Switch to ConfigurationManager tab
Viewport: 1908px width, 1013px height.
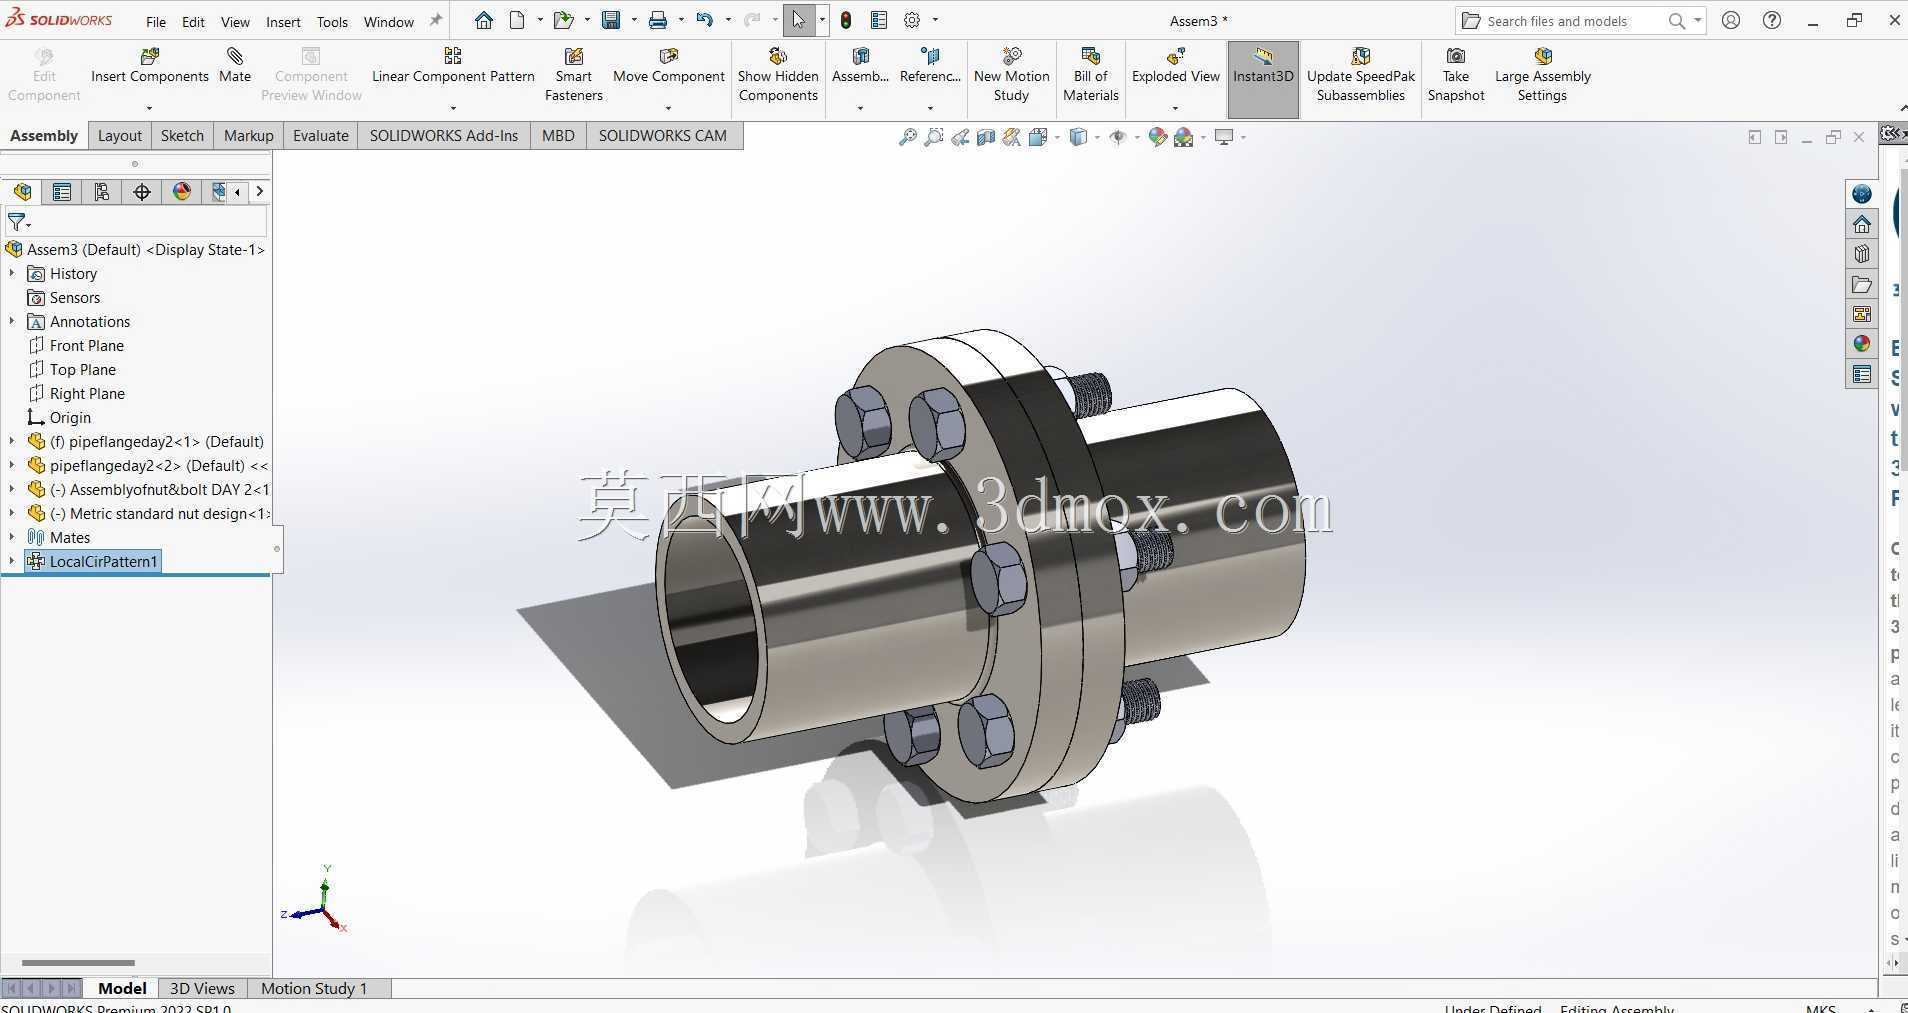(x=102, y=192)
